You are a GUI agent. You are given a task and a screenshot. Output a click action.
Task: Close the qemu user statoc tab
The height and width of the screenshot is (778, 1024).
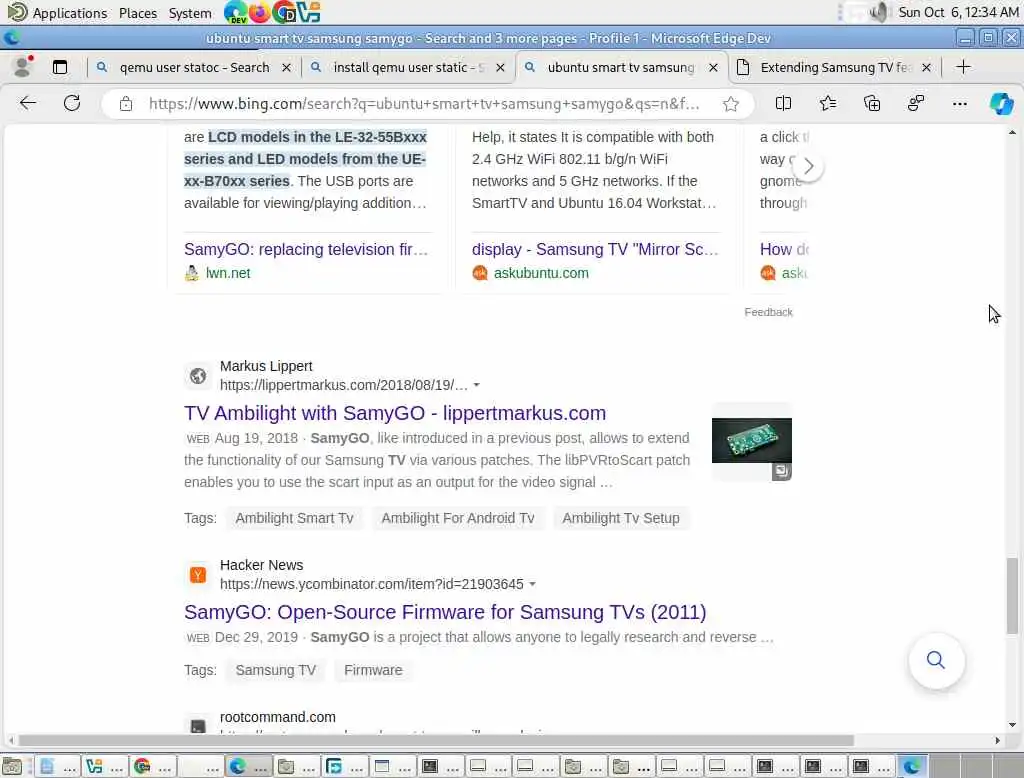[286, 67]
